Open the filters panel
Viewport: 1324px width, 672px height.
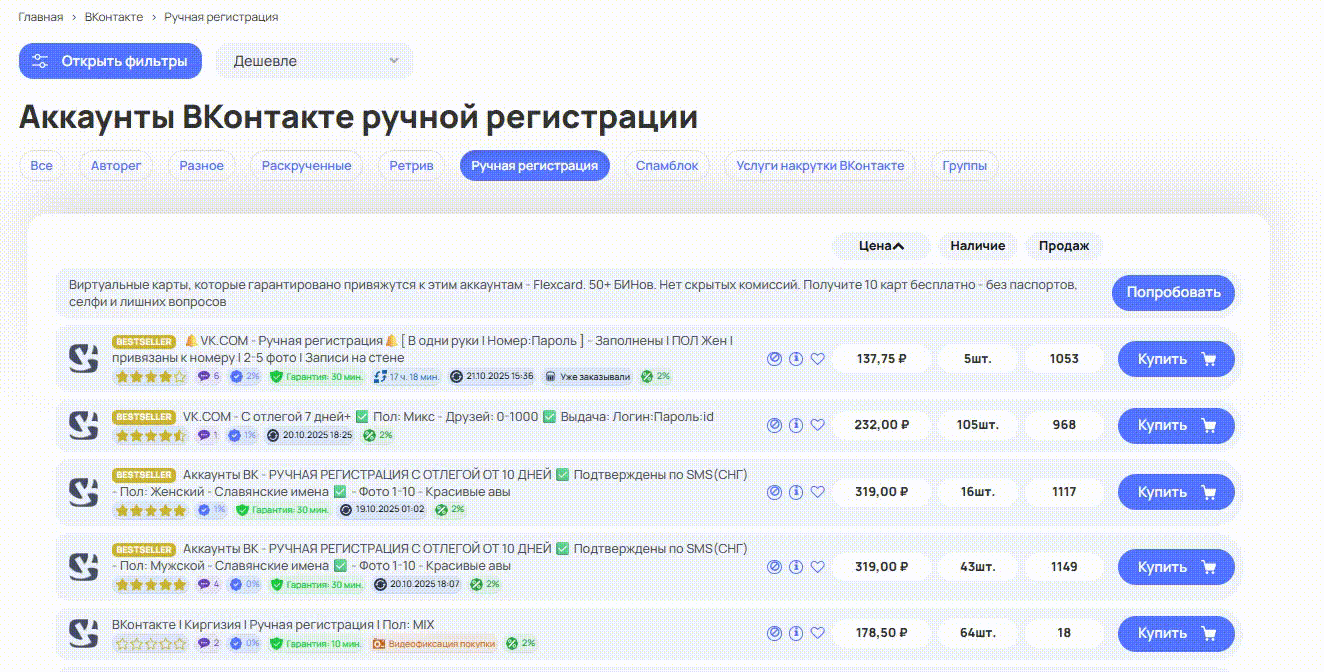click(110, 61)
